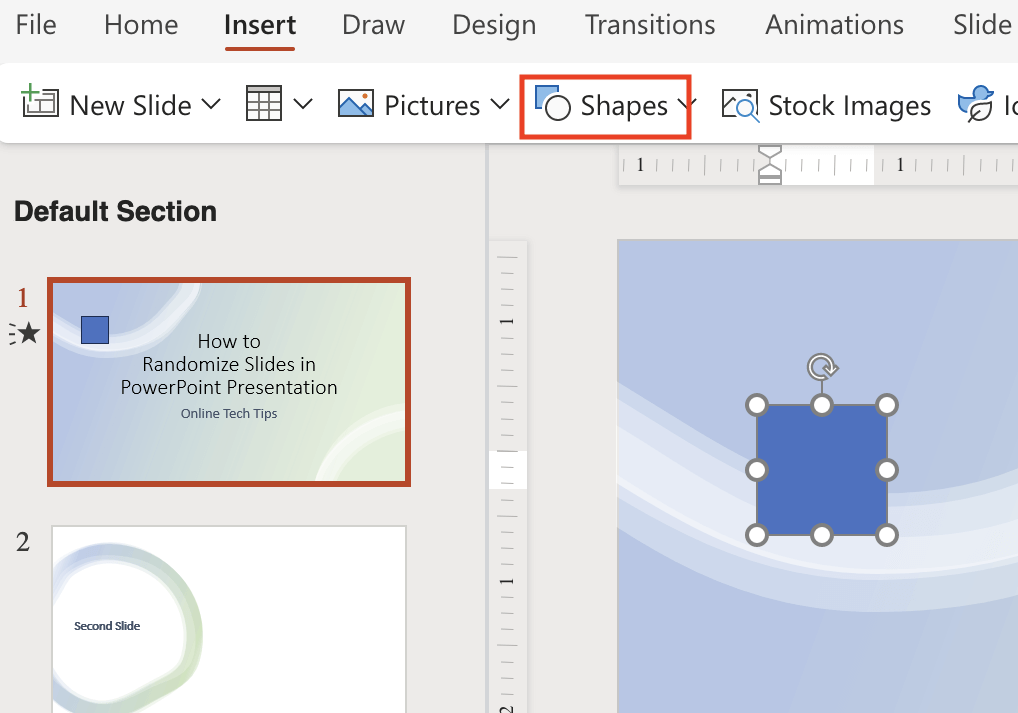
Task: Expand the New Slide dropdown chevron
Action: tap(210, 104)
